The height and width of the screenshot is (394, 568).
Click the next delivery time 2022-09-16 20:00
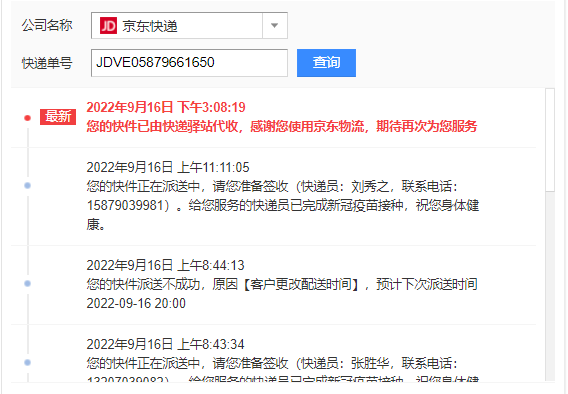[x=136, y=303]
